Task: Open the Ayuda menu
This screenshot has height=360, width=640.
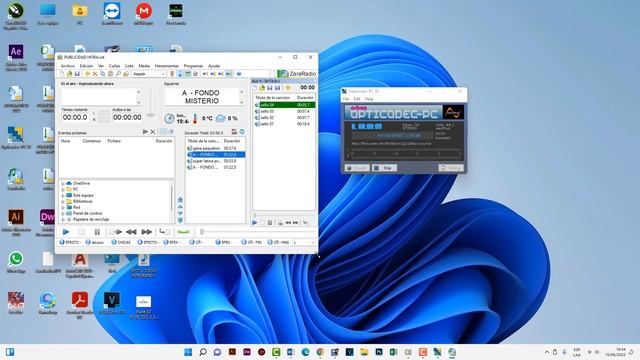Action: [x=214, y=66]
